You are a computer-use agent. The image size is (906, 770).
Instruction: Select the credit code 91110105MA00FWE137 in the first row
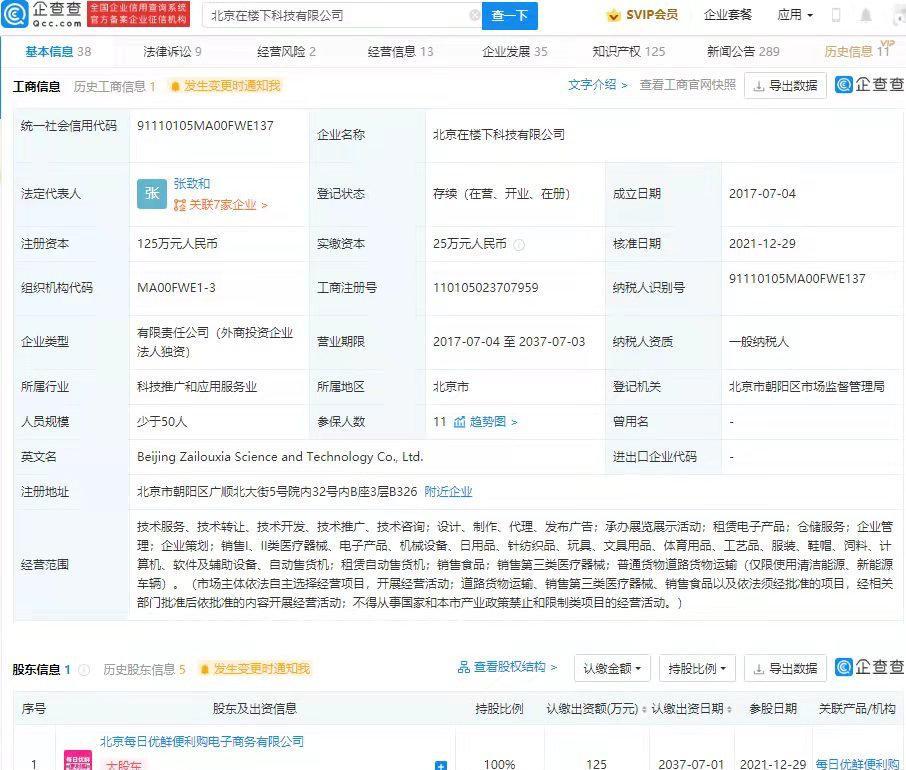point(205,126)
